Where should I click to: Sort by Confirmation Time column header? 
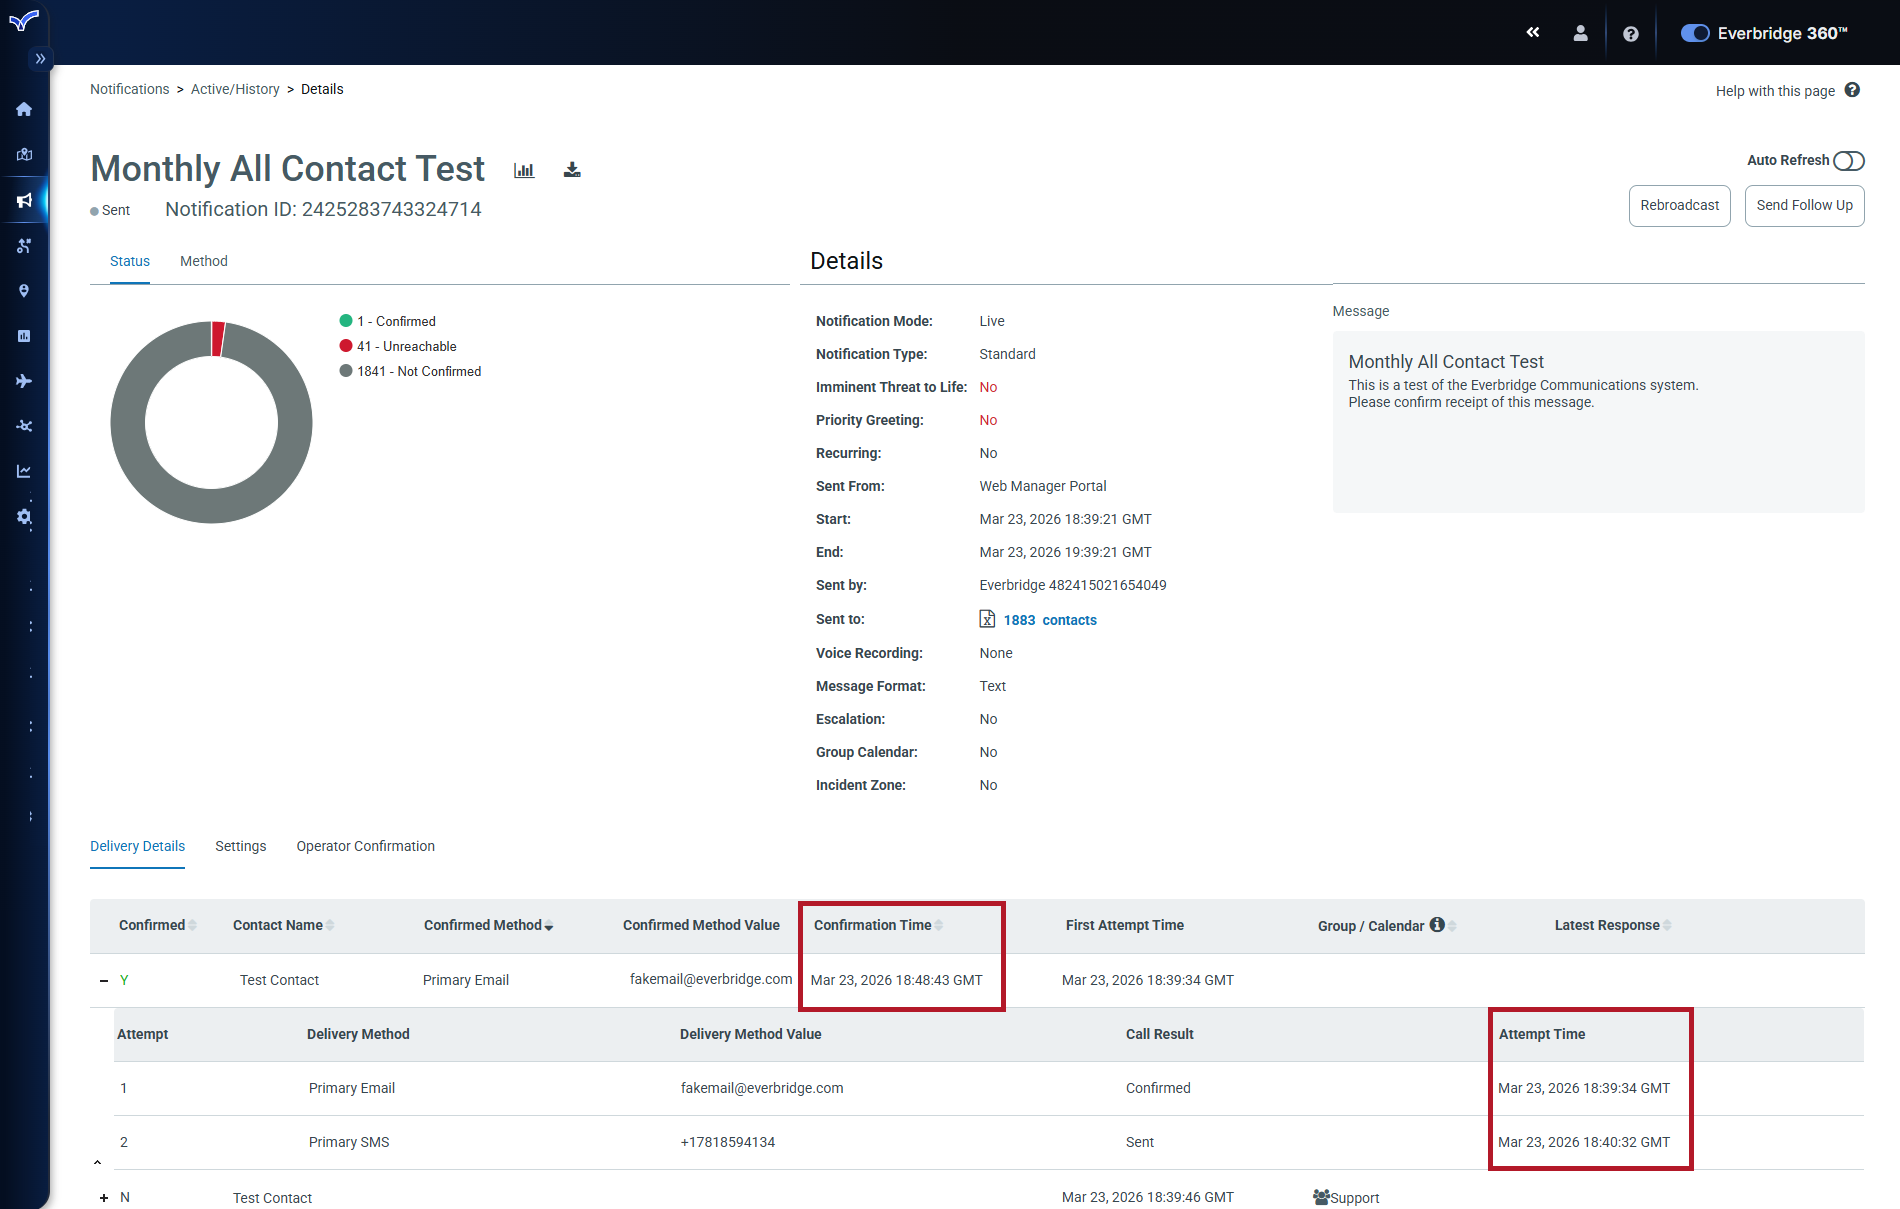[x=873, y=925]
